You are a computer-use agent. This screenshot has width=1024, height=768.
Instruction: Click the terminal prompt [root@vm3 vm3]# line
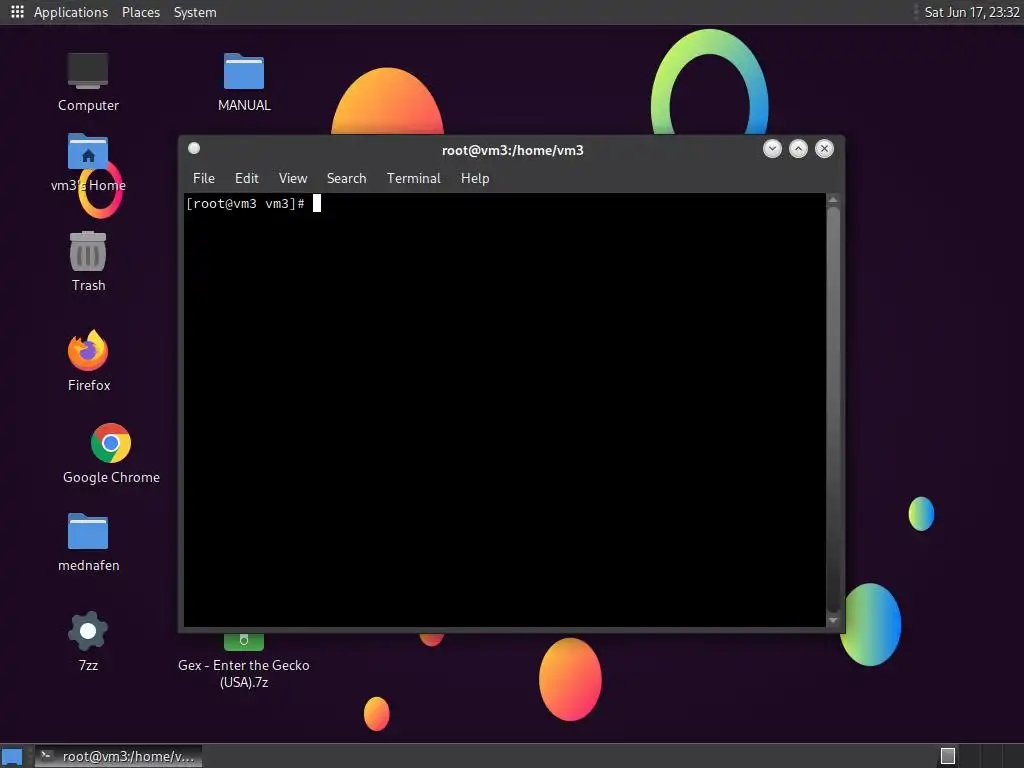coord(246,204)
